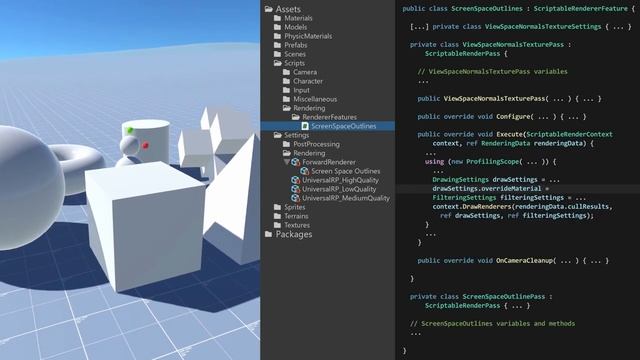Click the Scenes folder icon

(278, 54)
